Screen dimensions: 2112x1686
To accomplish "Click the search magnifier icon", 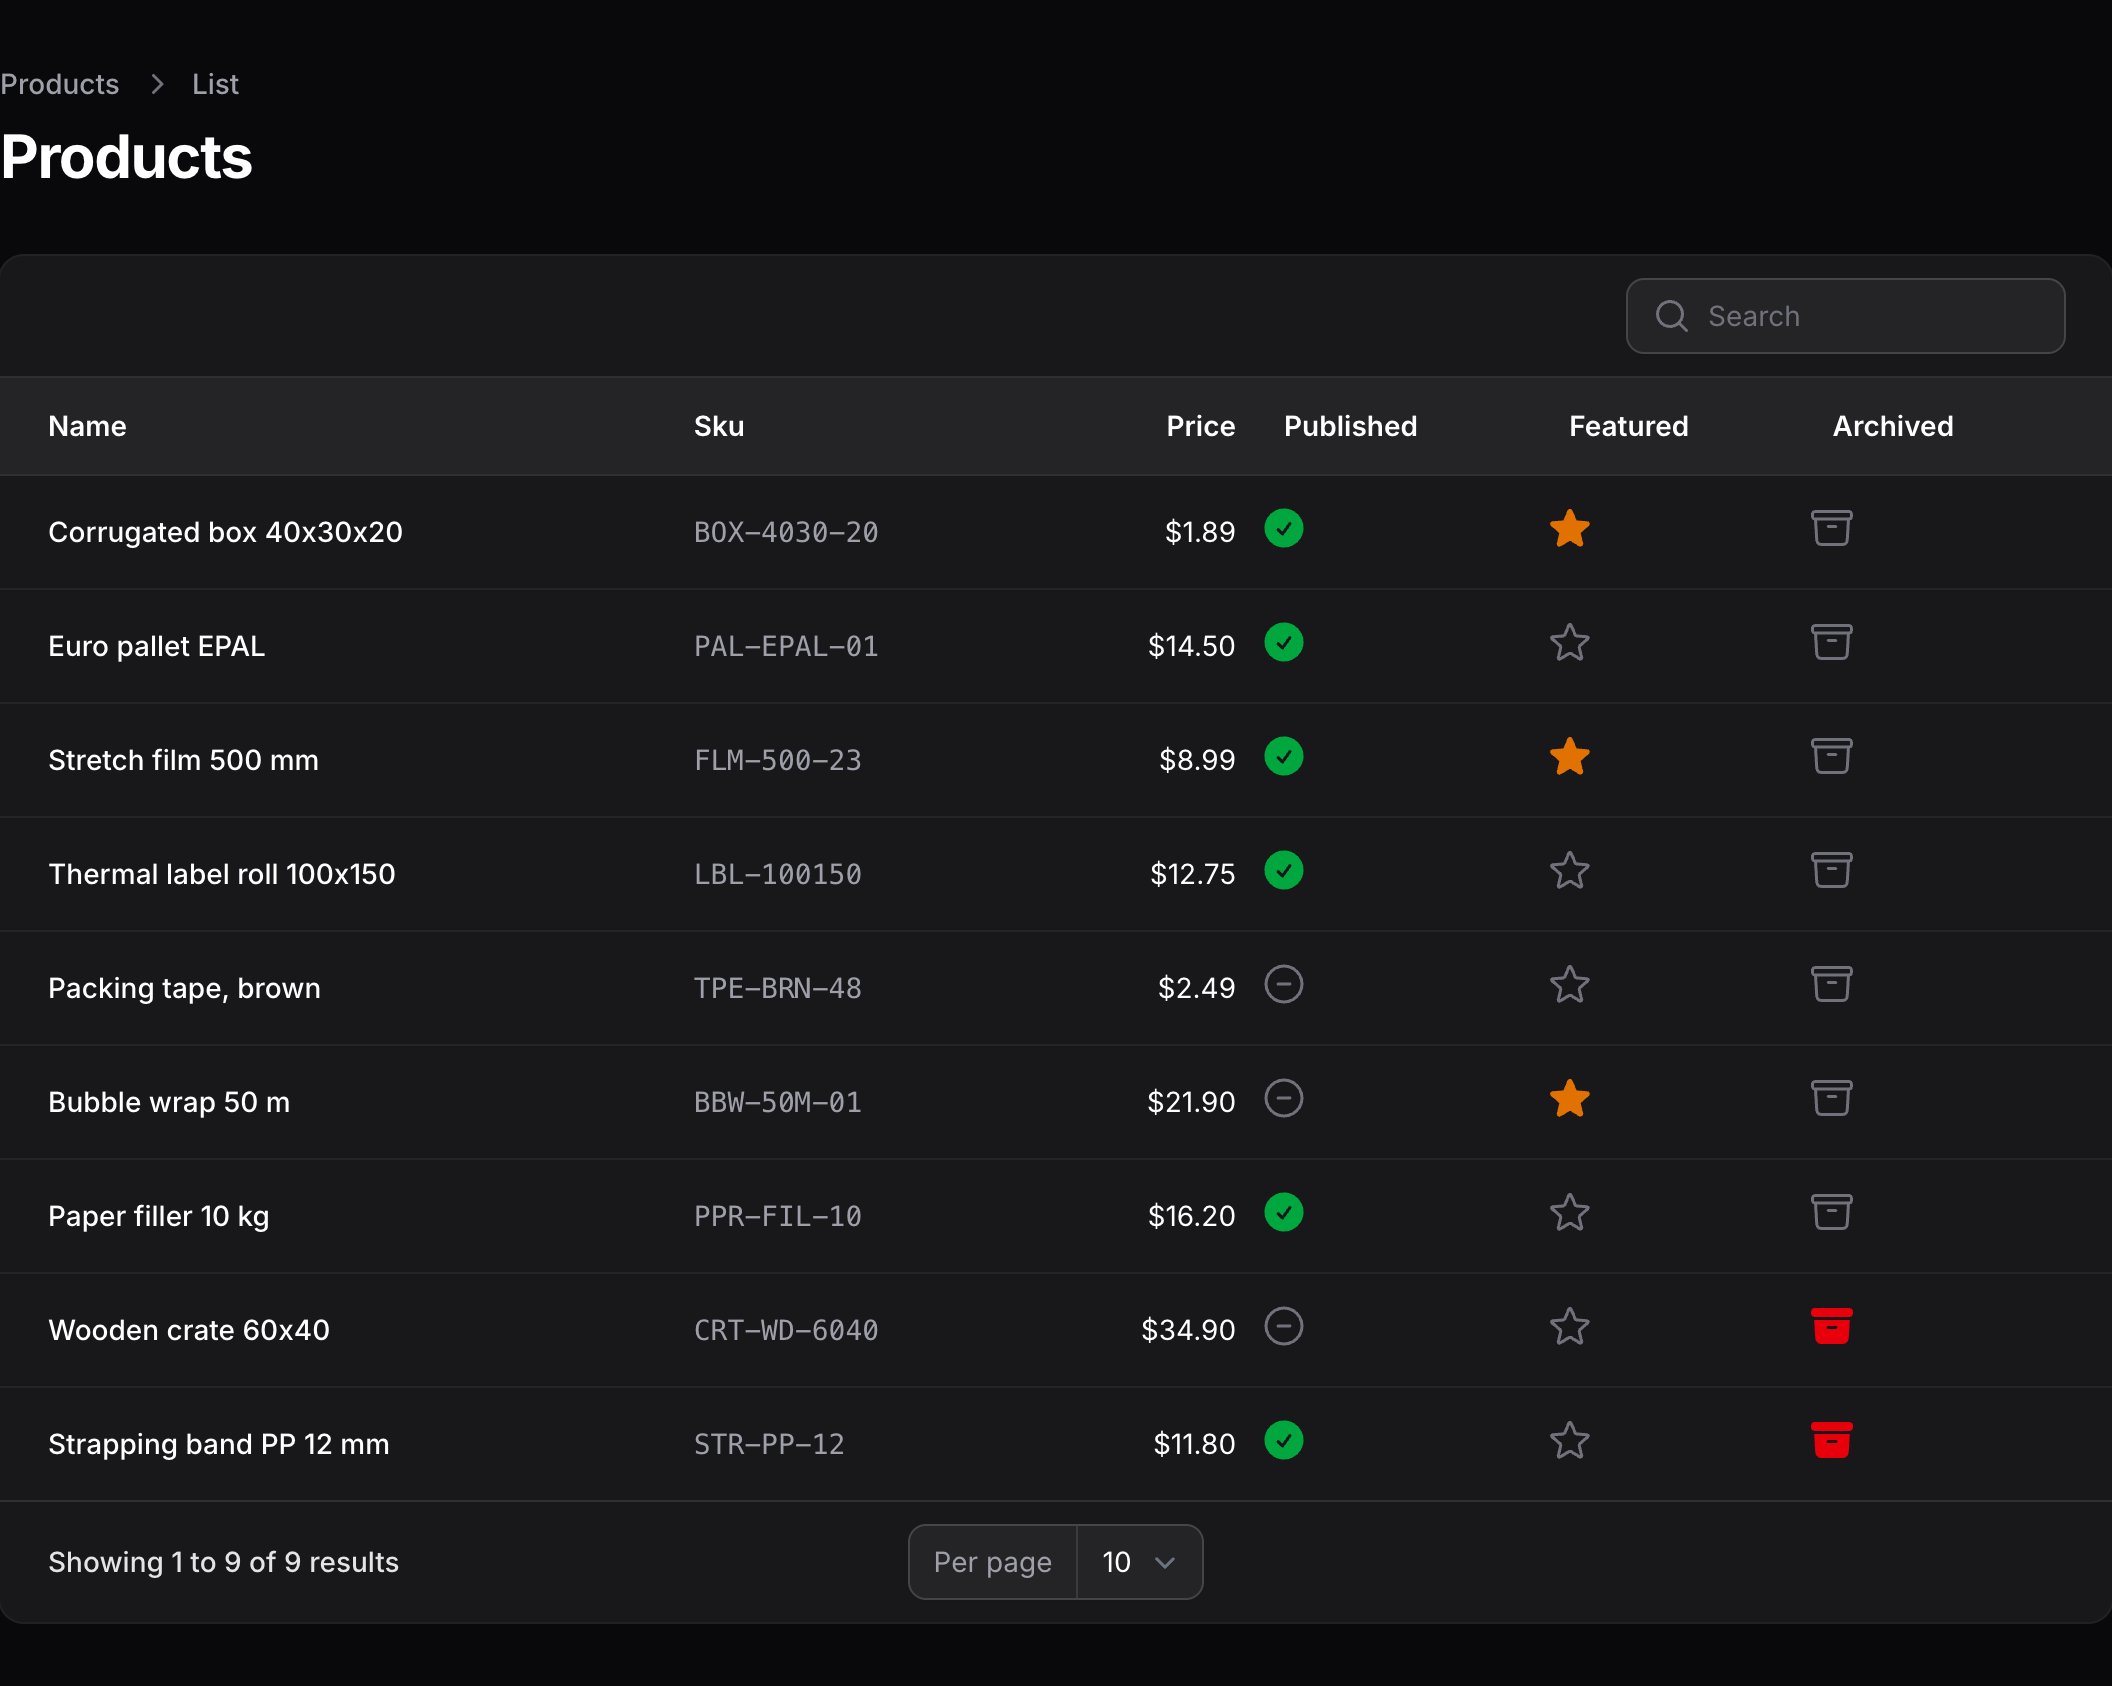I will point(1671,316).
